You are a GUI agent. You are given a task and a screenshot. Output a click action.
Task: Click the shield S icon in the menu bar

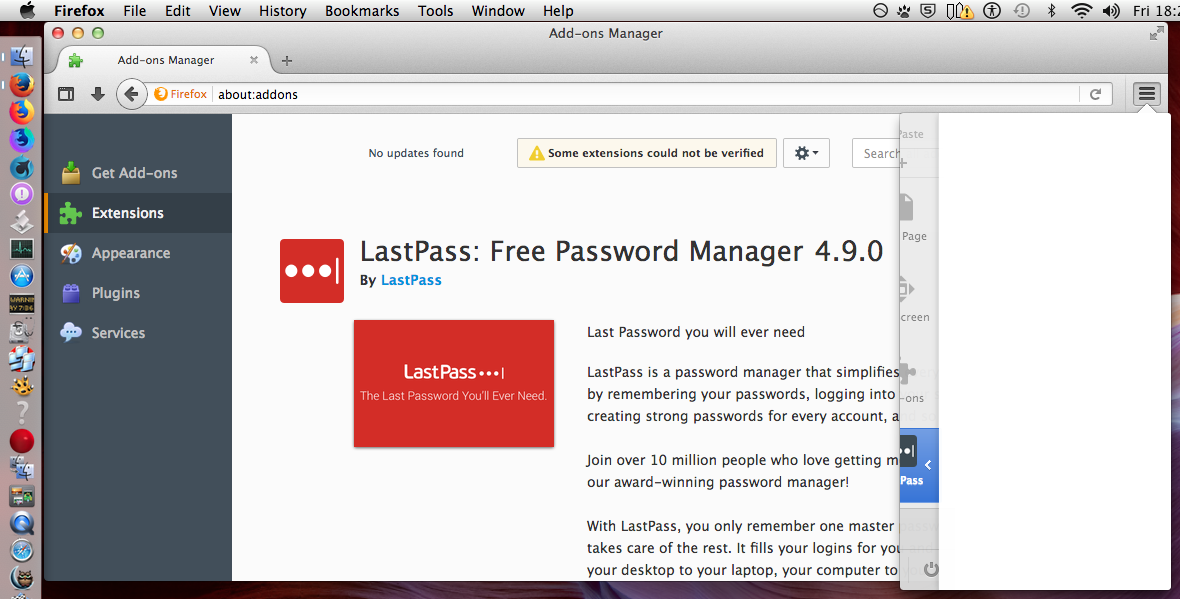click(x=929, y=11)
